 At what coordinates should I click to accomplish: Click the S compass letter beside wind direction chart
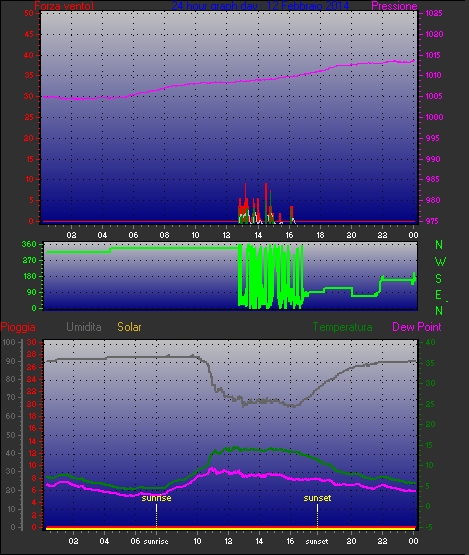coord(439,279)
